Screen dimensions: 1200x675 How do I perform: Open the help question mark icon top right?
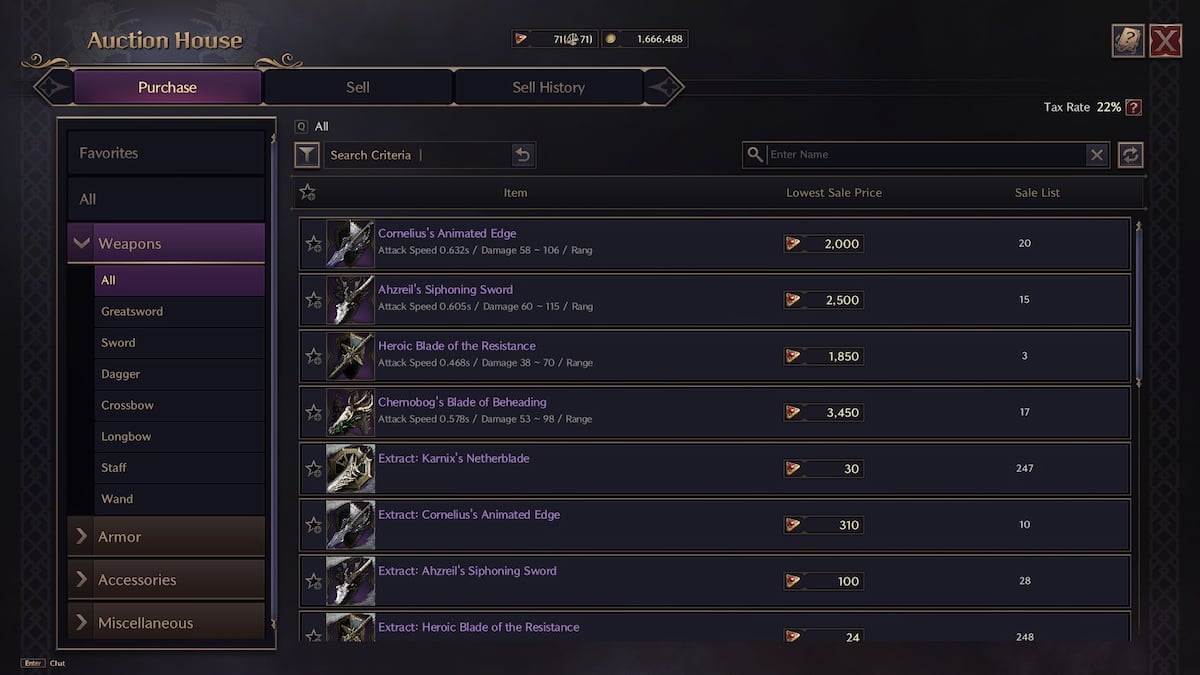[x=1128, y=40]
